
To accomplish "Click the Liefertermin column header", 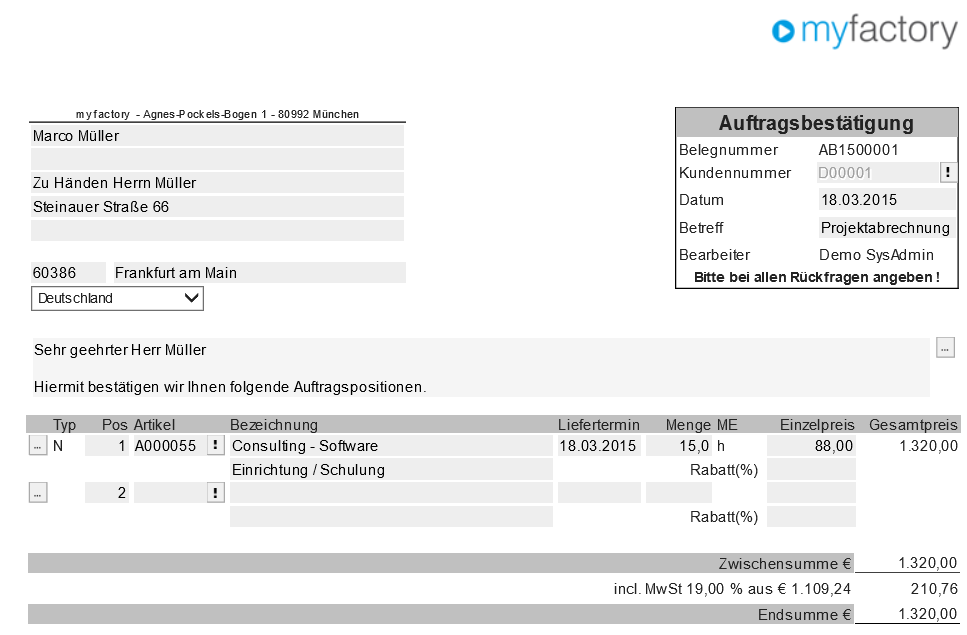I will [599, 425].
